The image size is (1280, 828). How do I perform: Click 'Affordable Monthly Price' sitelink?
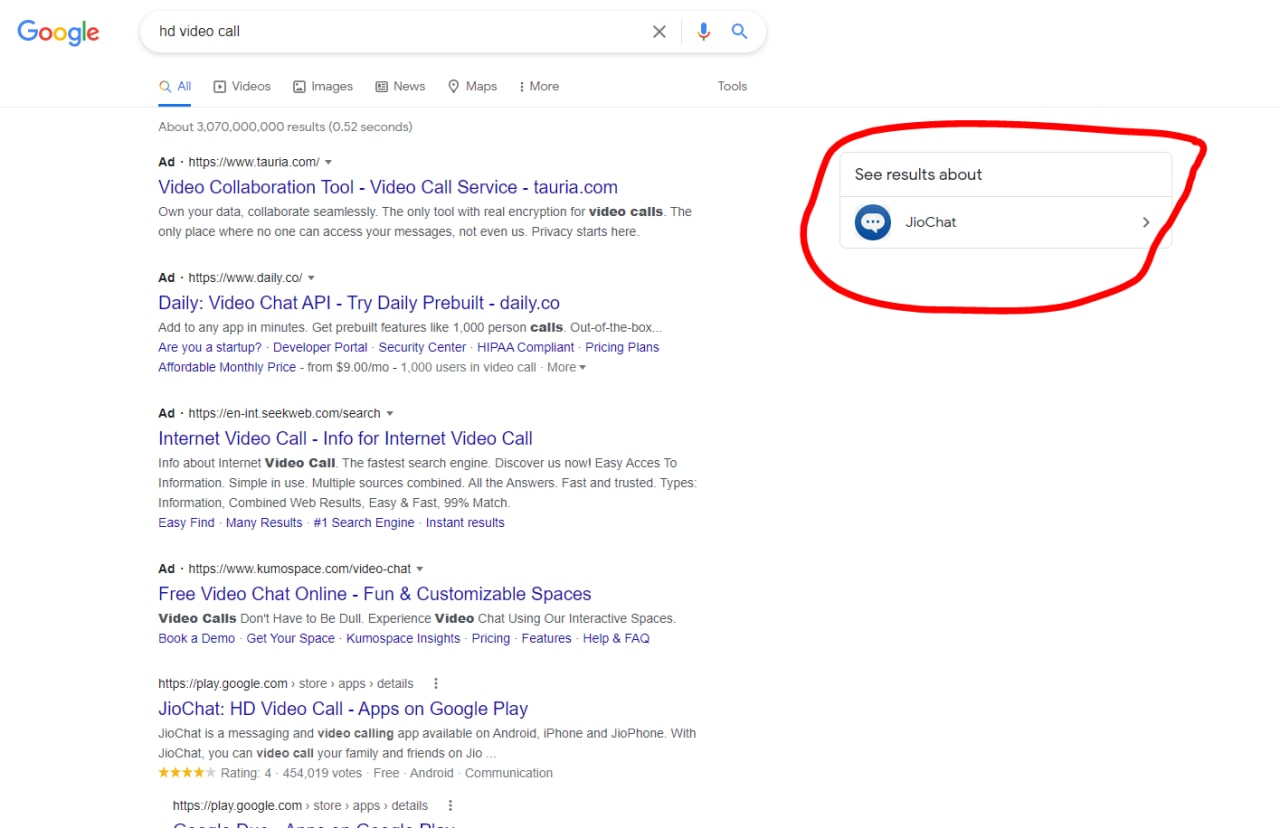227,368
